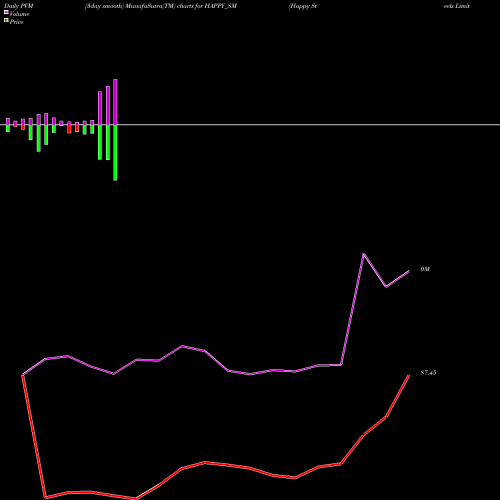The height and width of the screenshot is (500, 500).
Task: Click the 'Daily PVM' title text
Action: pyautogui.click(x=19, y=6)
